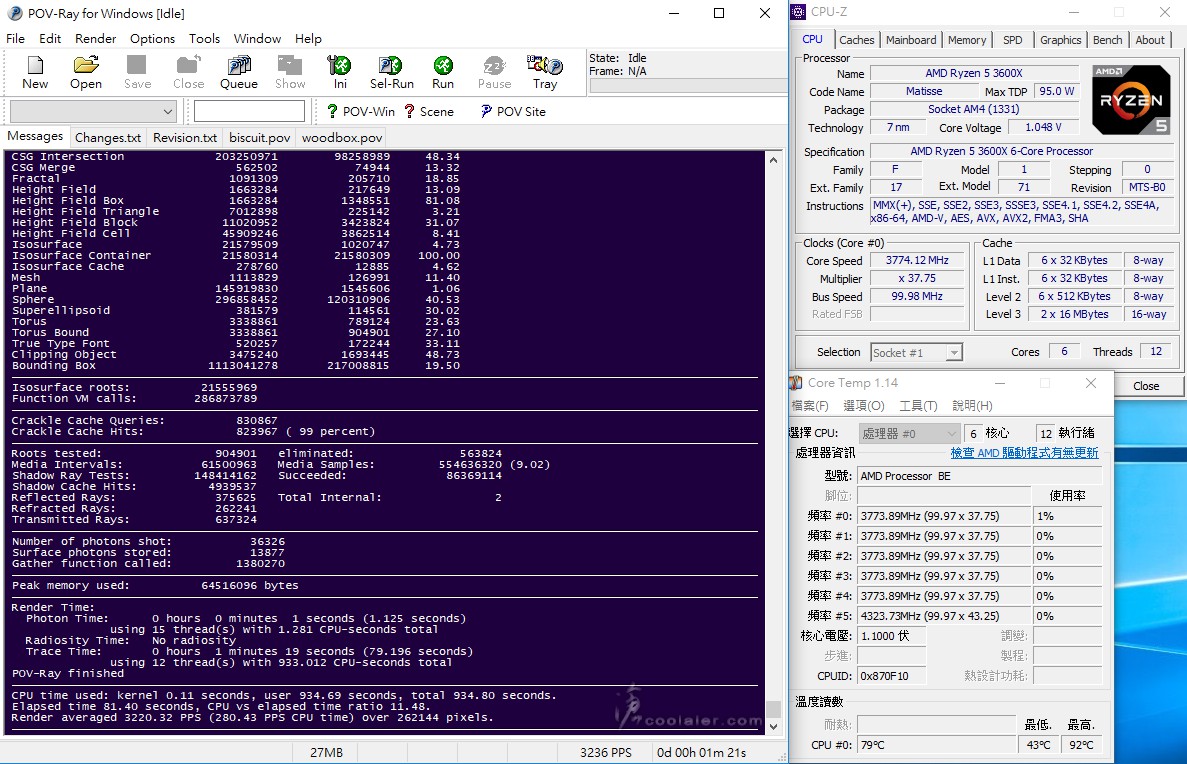Click the AMD driver update check link
1187x764 pixels.
point(1024,453)
